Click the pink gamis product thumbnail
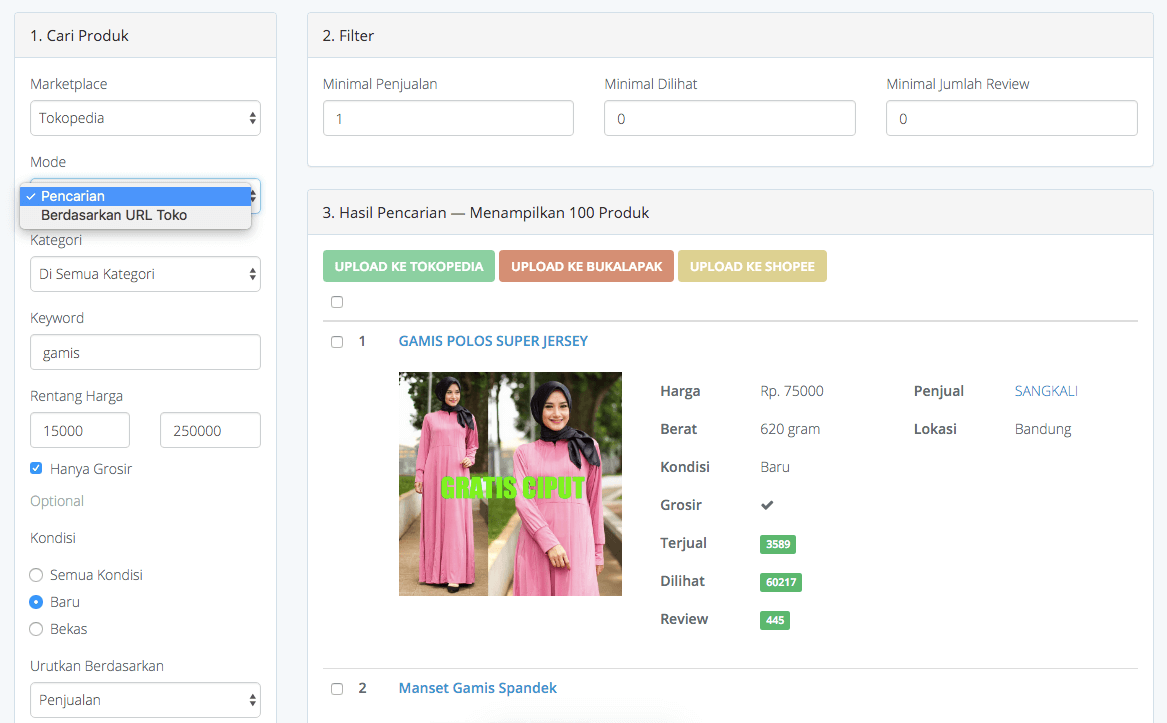 (510, 484)
